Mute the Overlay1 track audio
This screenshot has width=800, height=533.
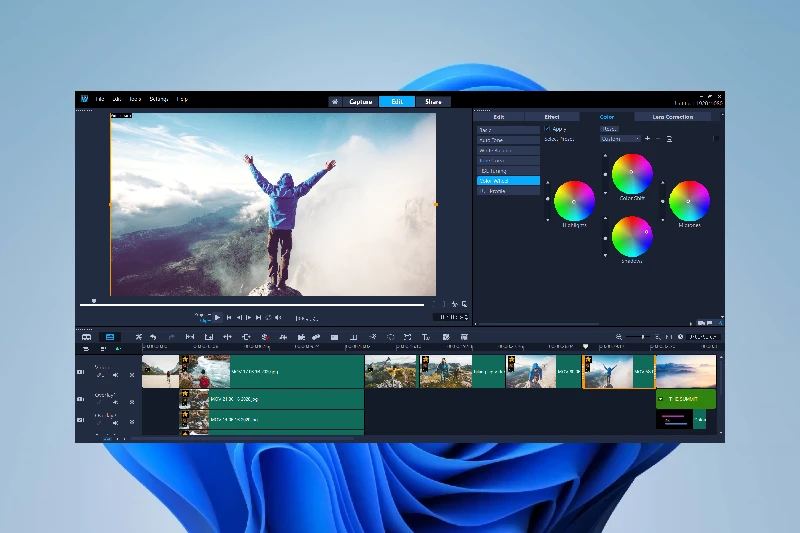tap(116, 402)
